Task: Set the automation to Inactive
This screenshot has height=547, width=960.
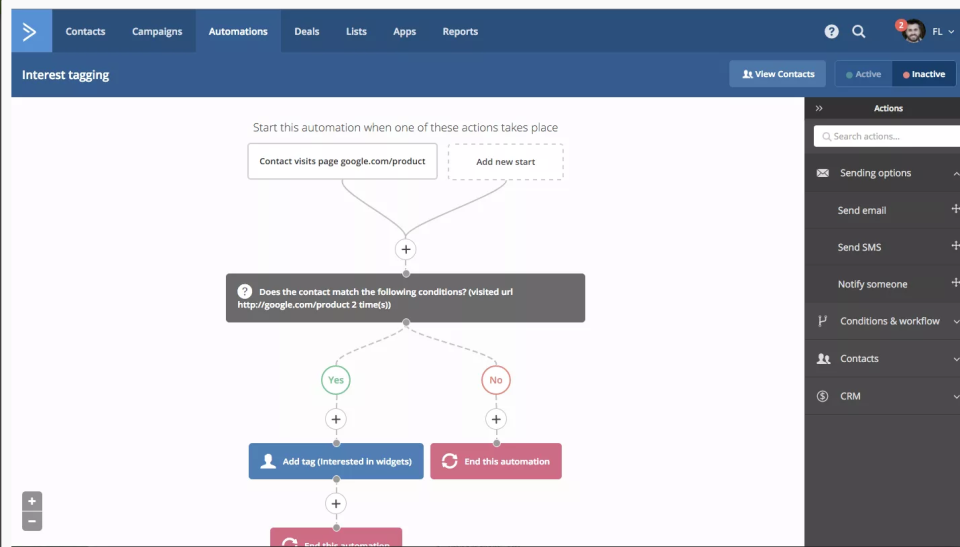Action: [x=923, y=74]
